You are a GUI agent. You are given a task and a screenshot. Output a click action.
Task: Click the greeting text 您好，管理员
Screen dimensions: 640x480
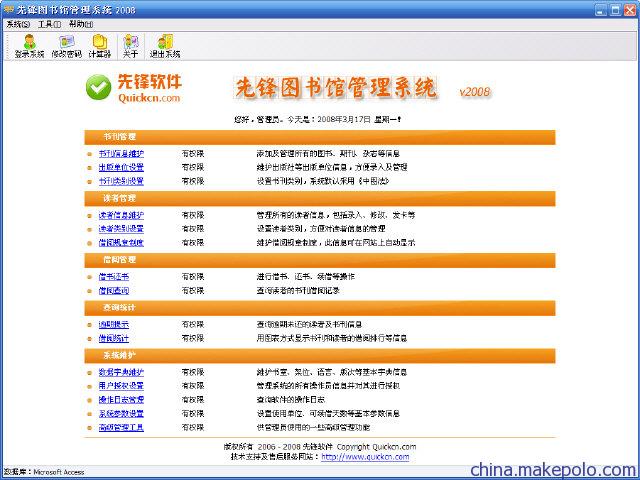257,120
